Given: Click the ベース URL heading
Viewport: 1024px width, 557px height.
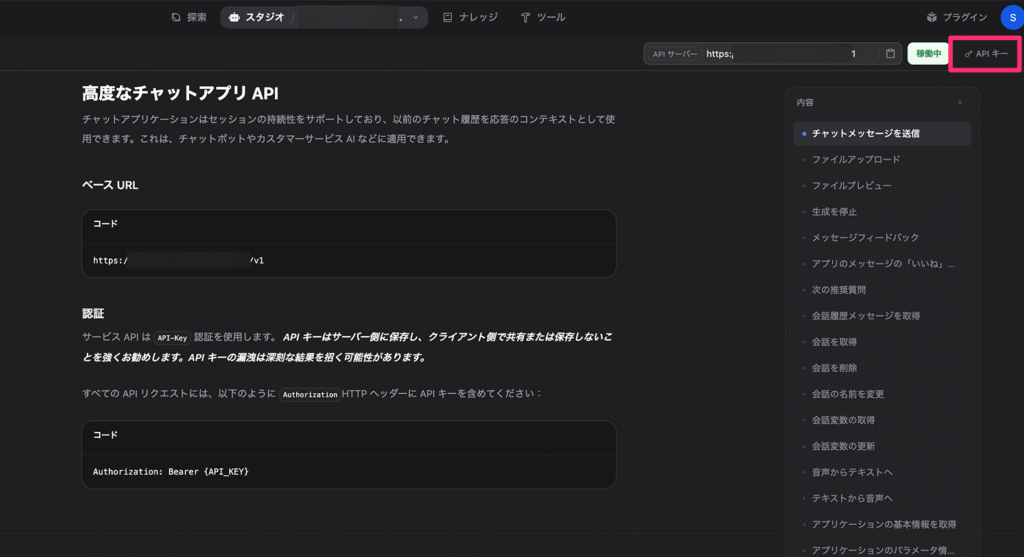Looking at the screenshot, I should (x=110, y=185).
